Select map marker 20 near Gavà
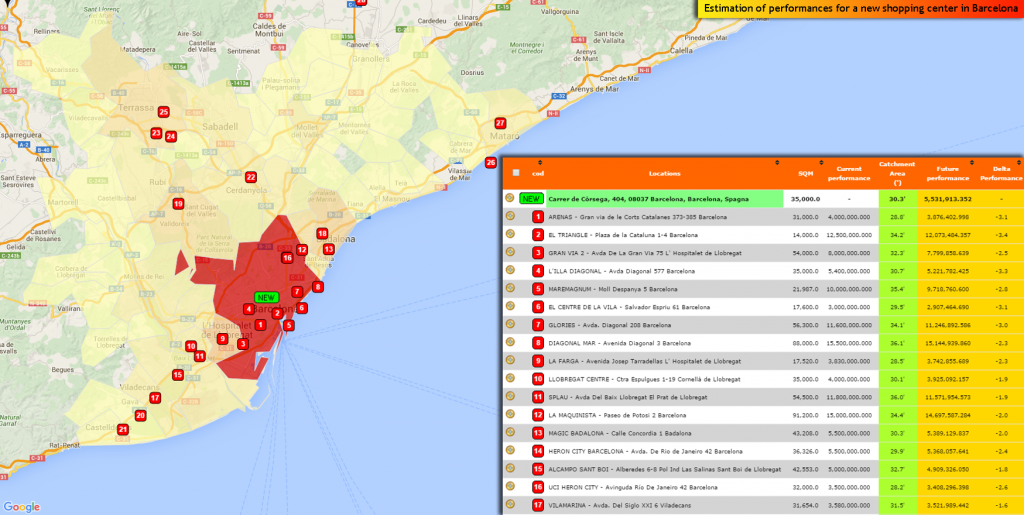Screen dimensions: 1024x515 coord(140,415)
